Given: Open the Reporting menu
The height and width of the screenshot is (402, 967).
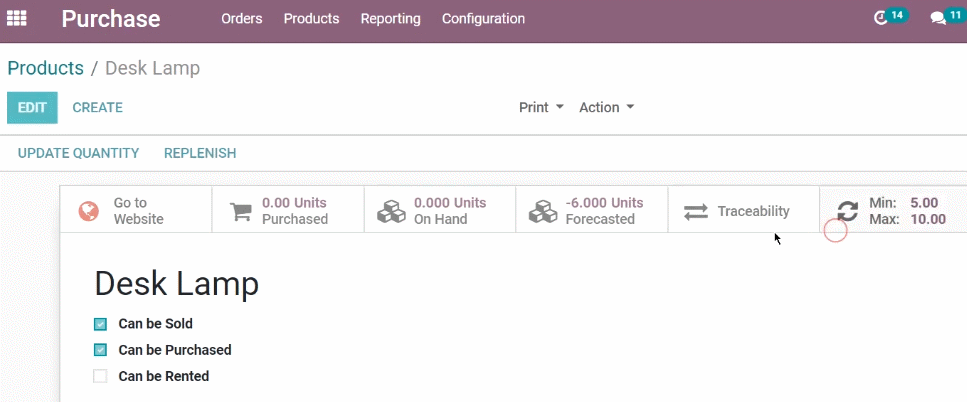Looking at the screenshot, I should [390, 19].
